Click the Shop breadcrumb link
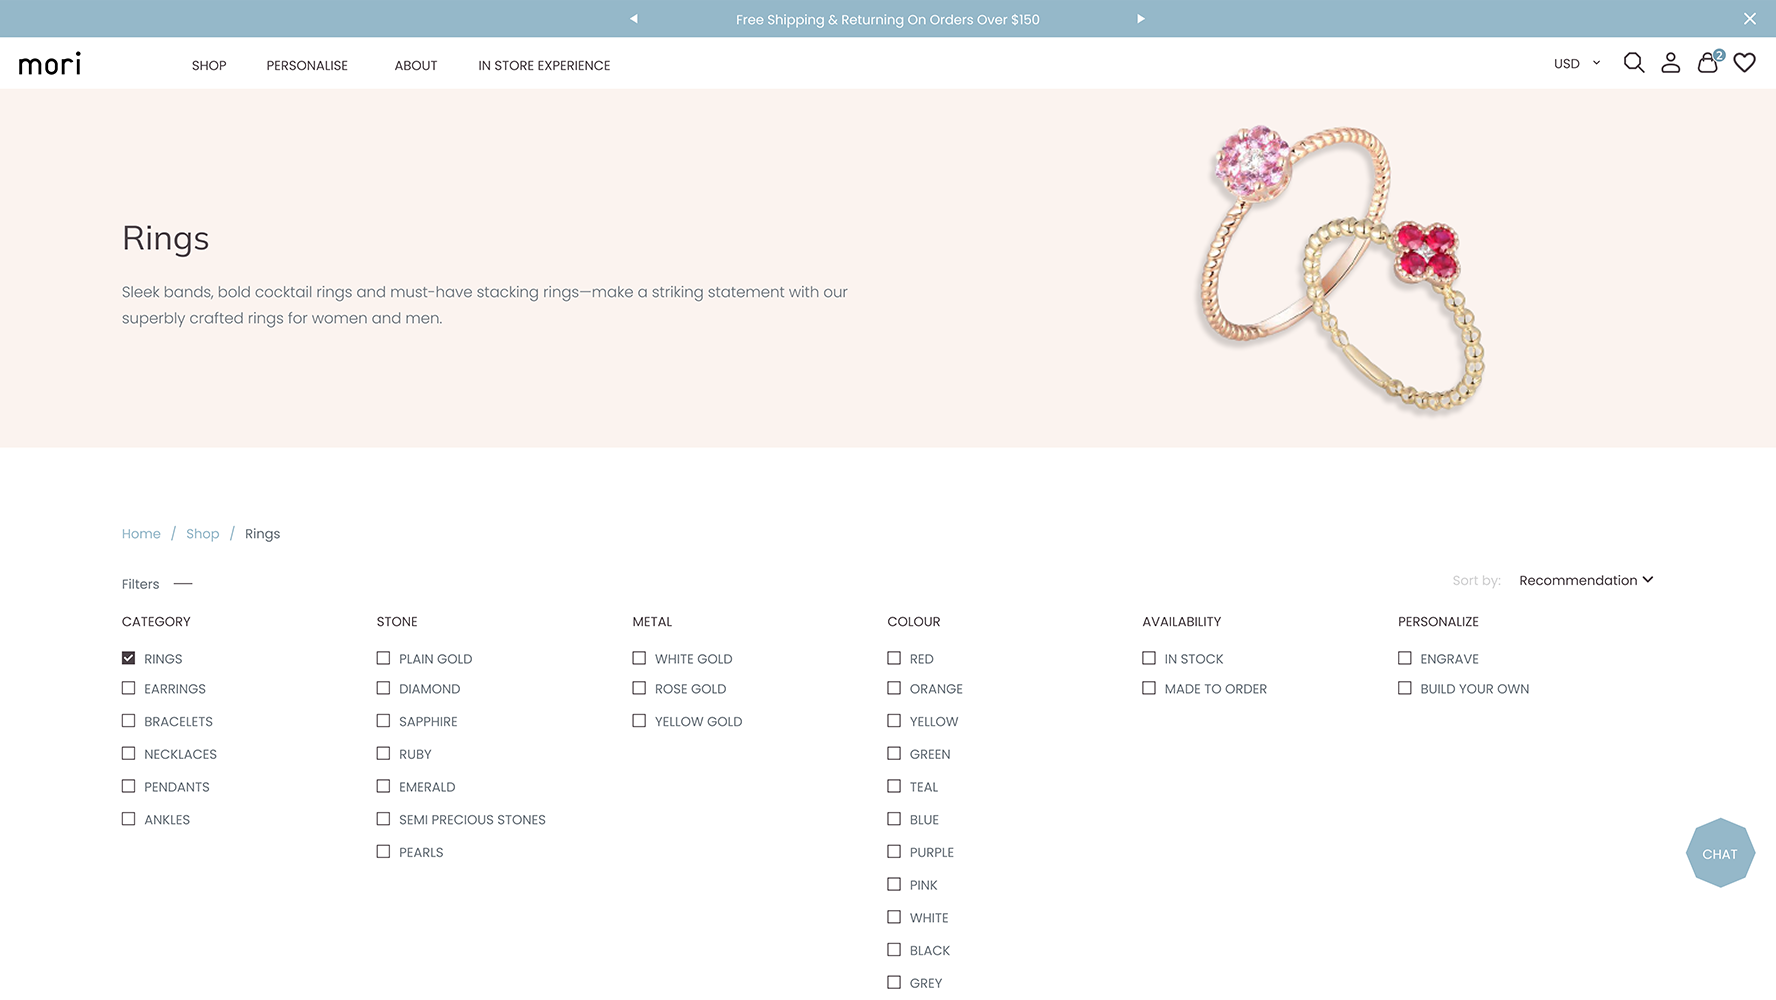This screenshot has height=1000, width=1776. pyautogui.click(x=202, y=534)
